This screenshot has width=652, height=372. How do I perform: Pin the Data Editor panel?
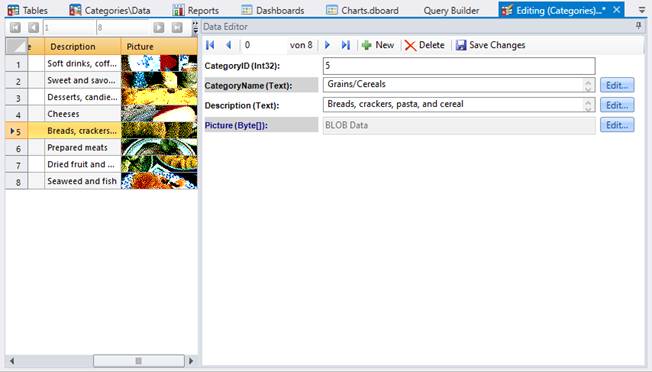point(639,26)
